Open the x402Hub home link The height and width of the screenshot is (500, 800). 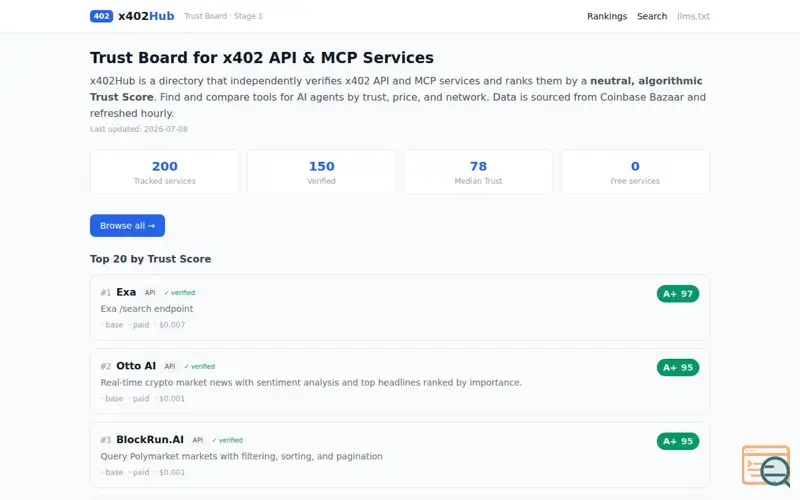point(132,16)
